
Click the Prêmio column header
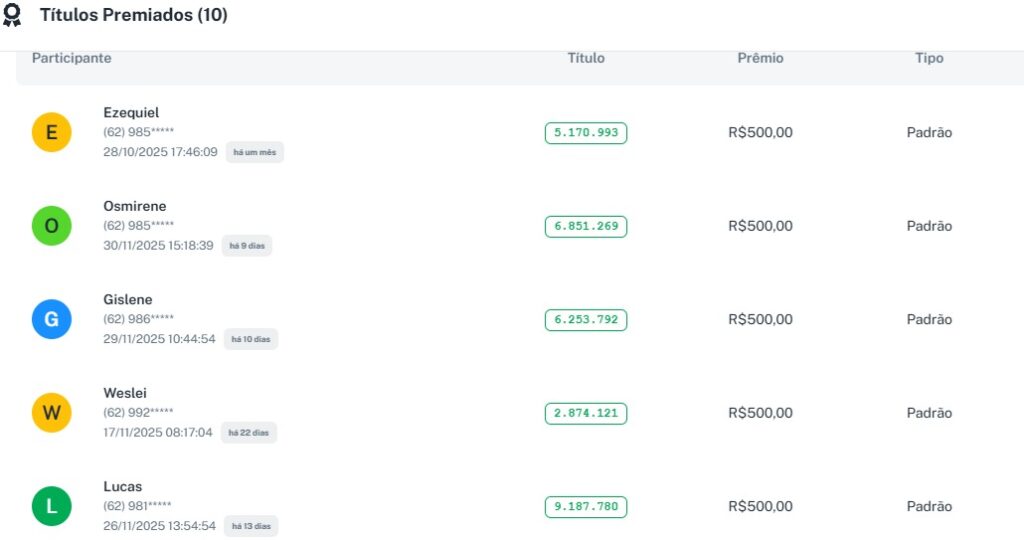[760, 58]
